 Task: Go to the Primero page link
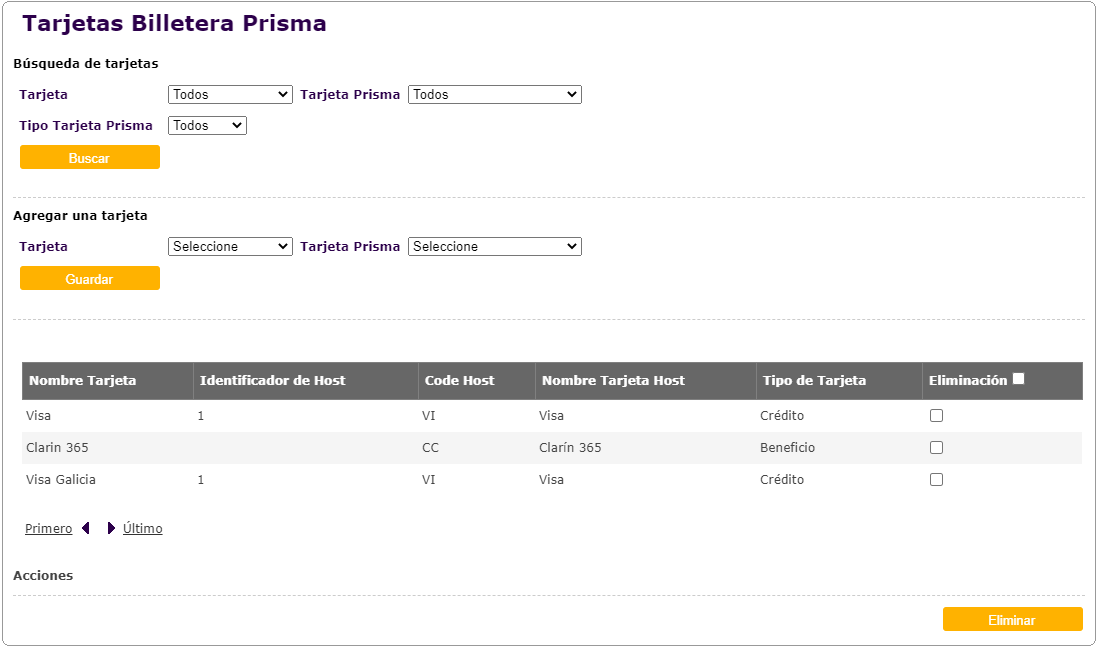tap(48, 529)
